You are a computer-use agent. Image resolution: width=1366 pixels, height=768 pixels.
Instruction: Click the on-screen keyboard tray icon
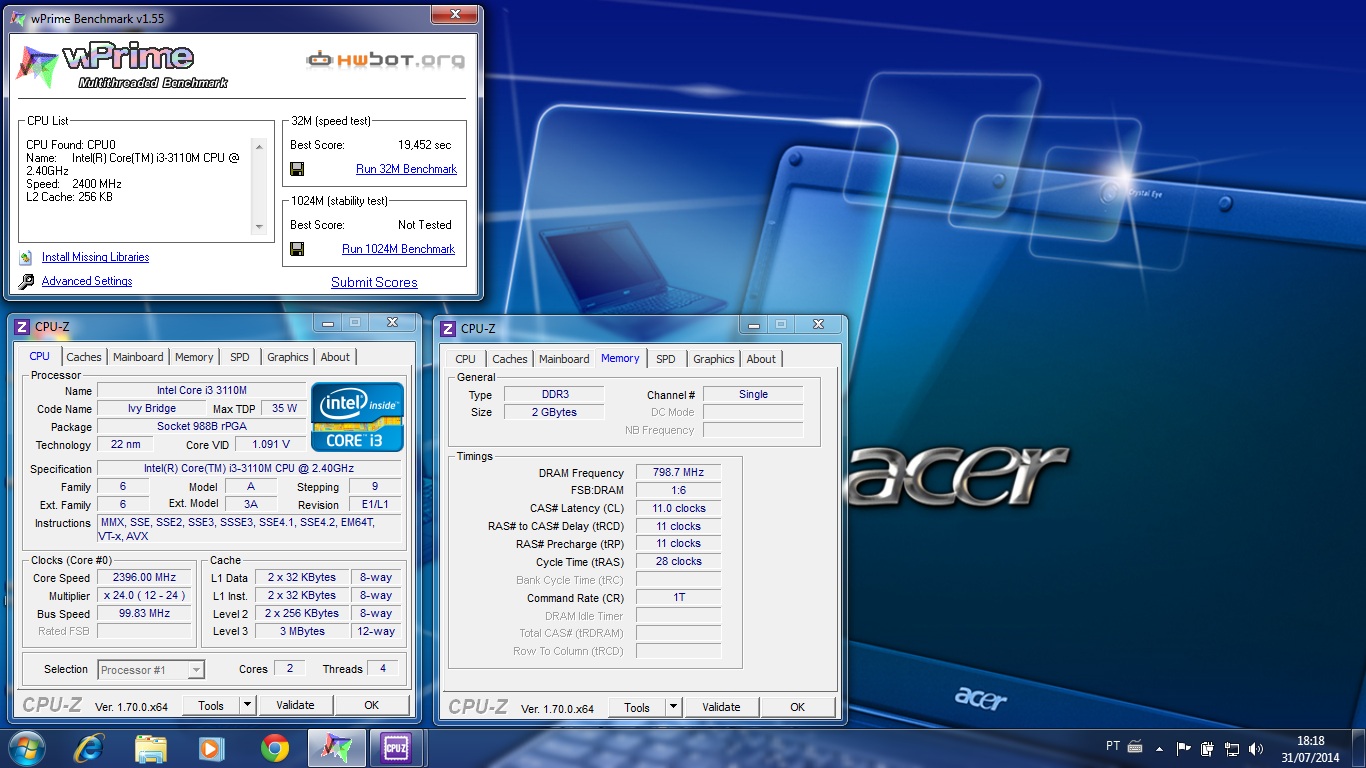pyautogui.click(x=1135, y=746)
